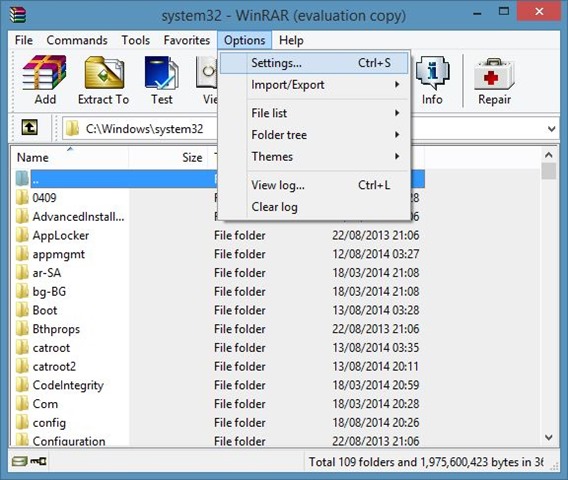568x480 pixels.
Task: Select the Bthprops folder
Action: tap(56, 329)
